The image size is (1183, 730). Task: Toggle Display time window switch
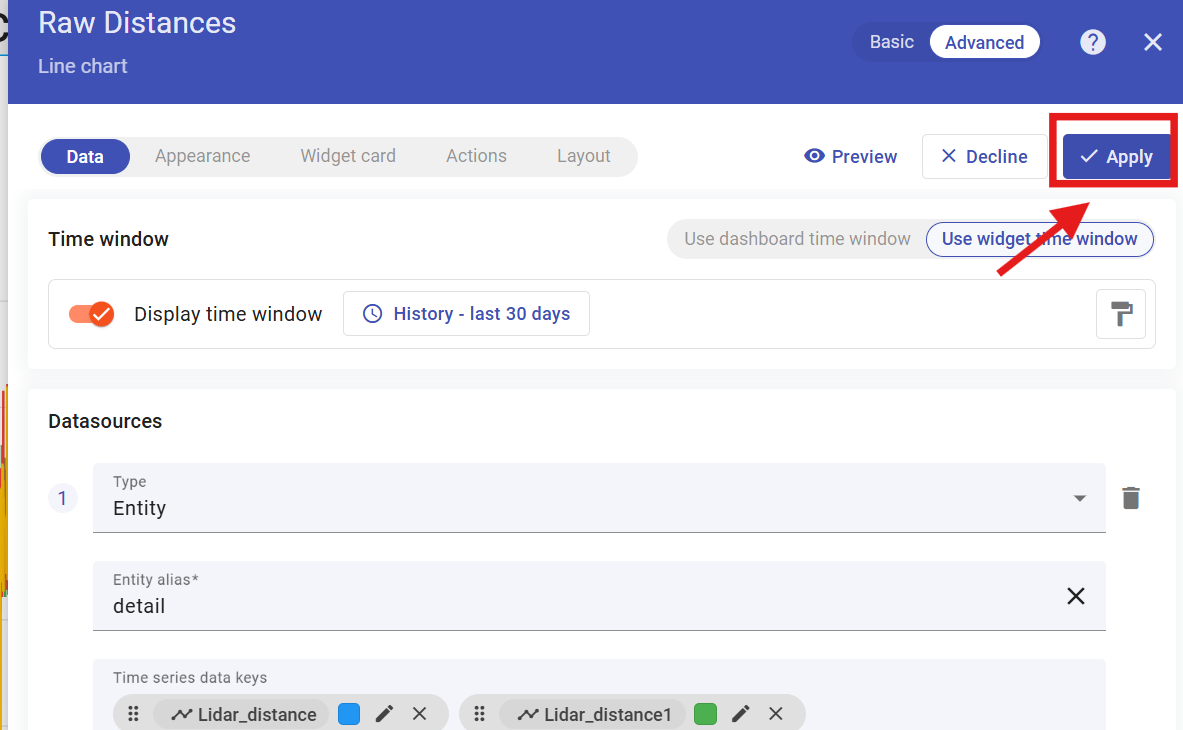[x=91, y=314]
